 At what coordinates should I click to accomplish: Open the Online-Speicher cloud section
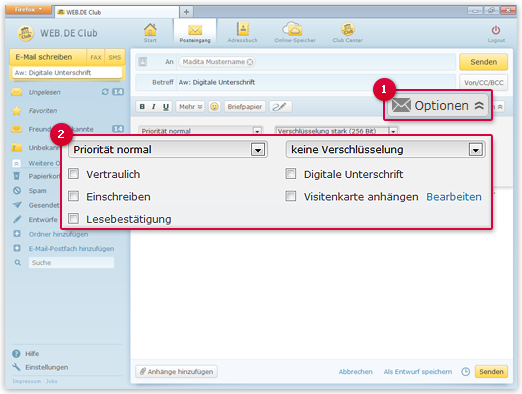(295, 33)
